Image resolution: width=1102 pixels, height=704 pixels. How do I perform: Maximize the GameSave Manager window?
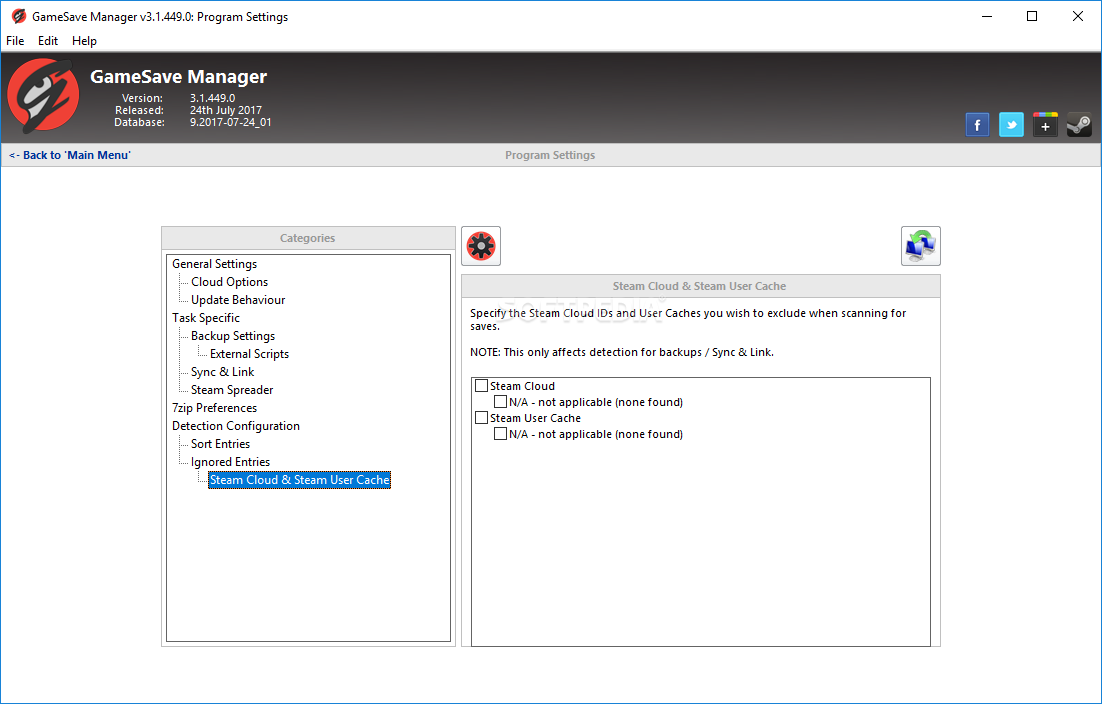pos(1032,16)
